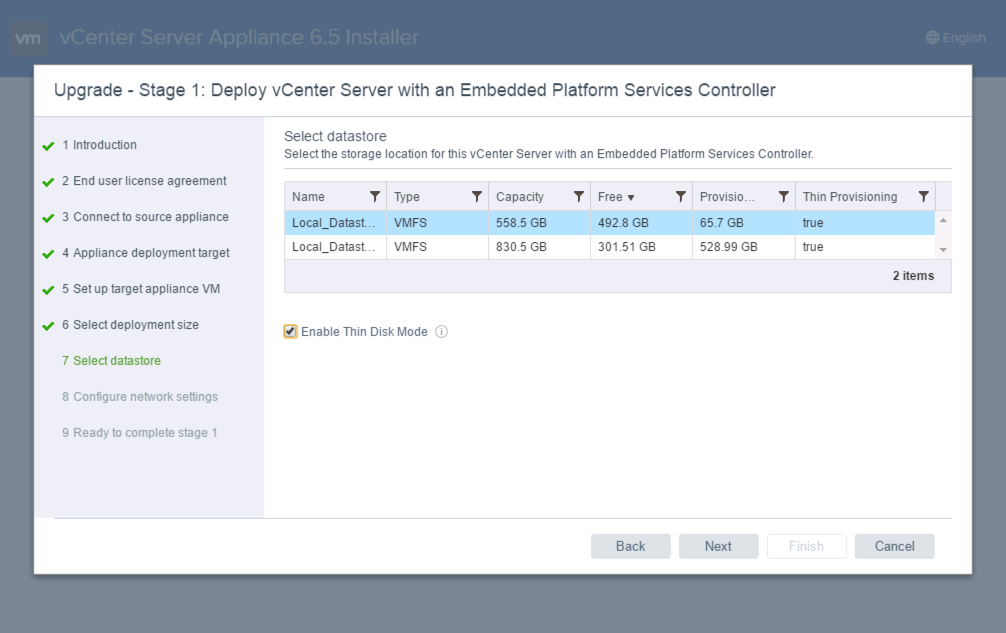Toggle the Enable Thin Disk Mode checkbox

coord(291,332)
